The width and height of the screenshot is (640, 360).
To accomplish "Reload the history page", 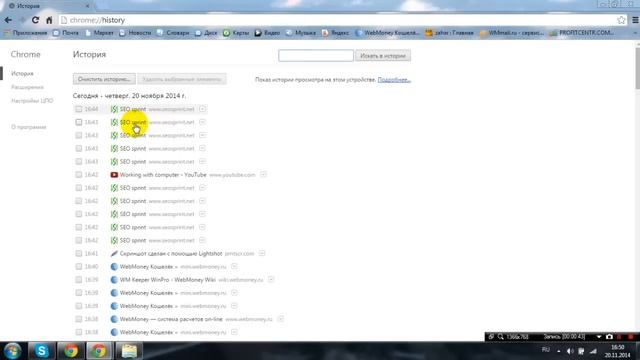I will point(36,20).
